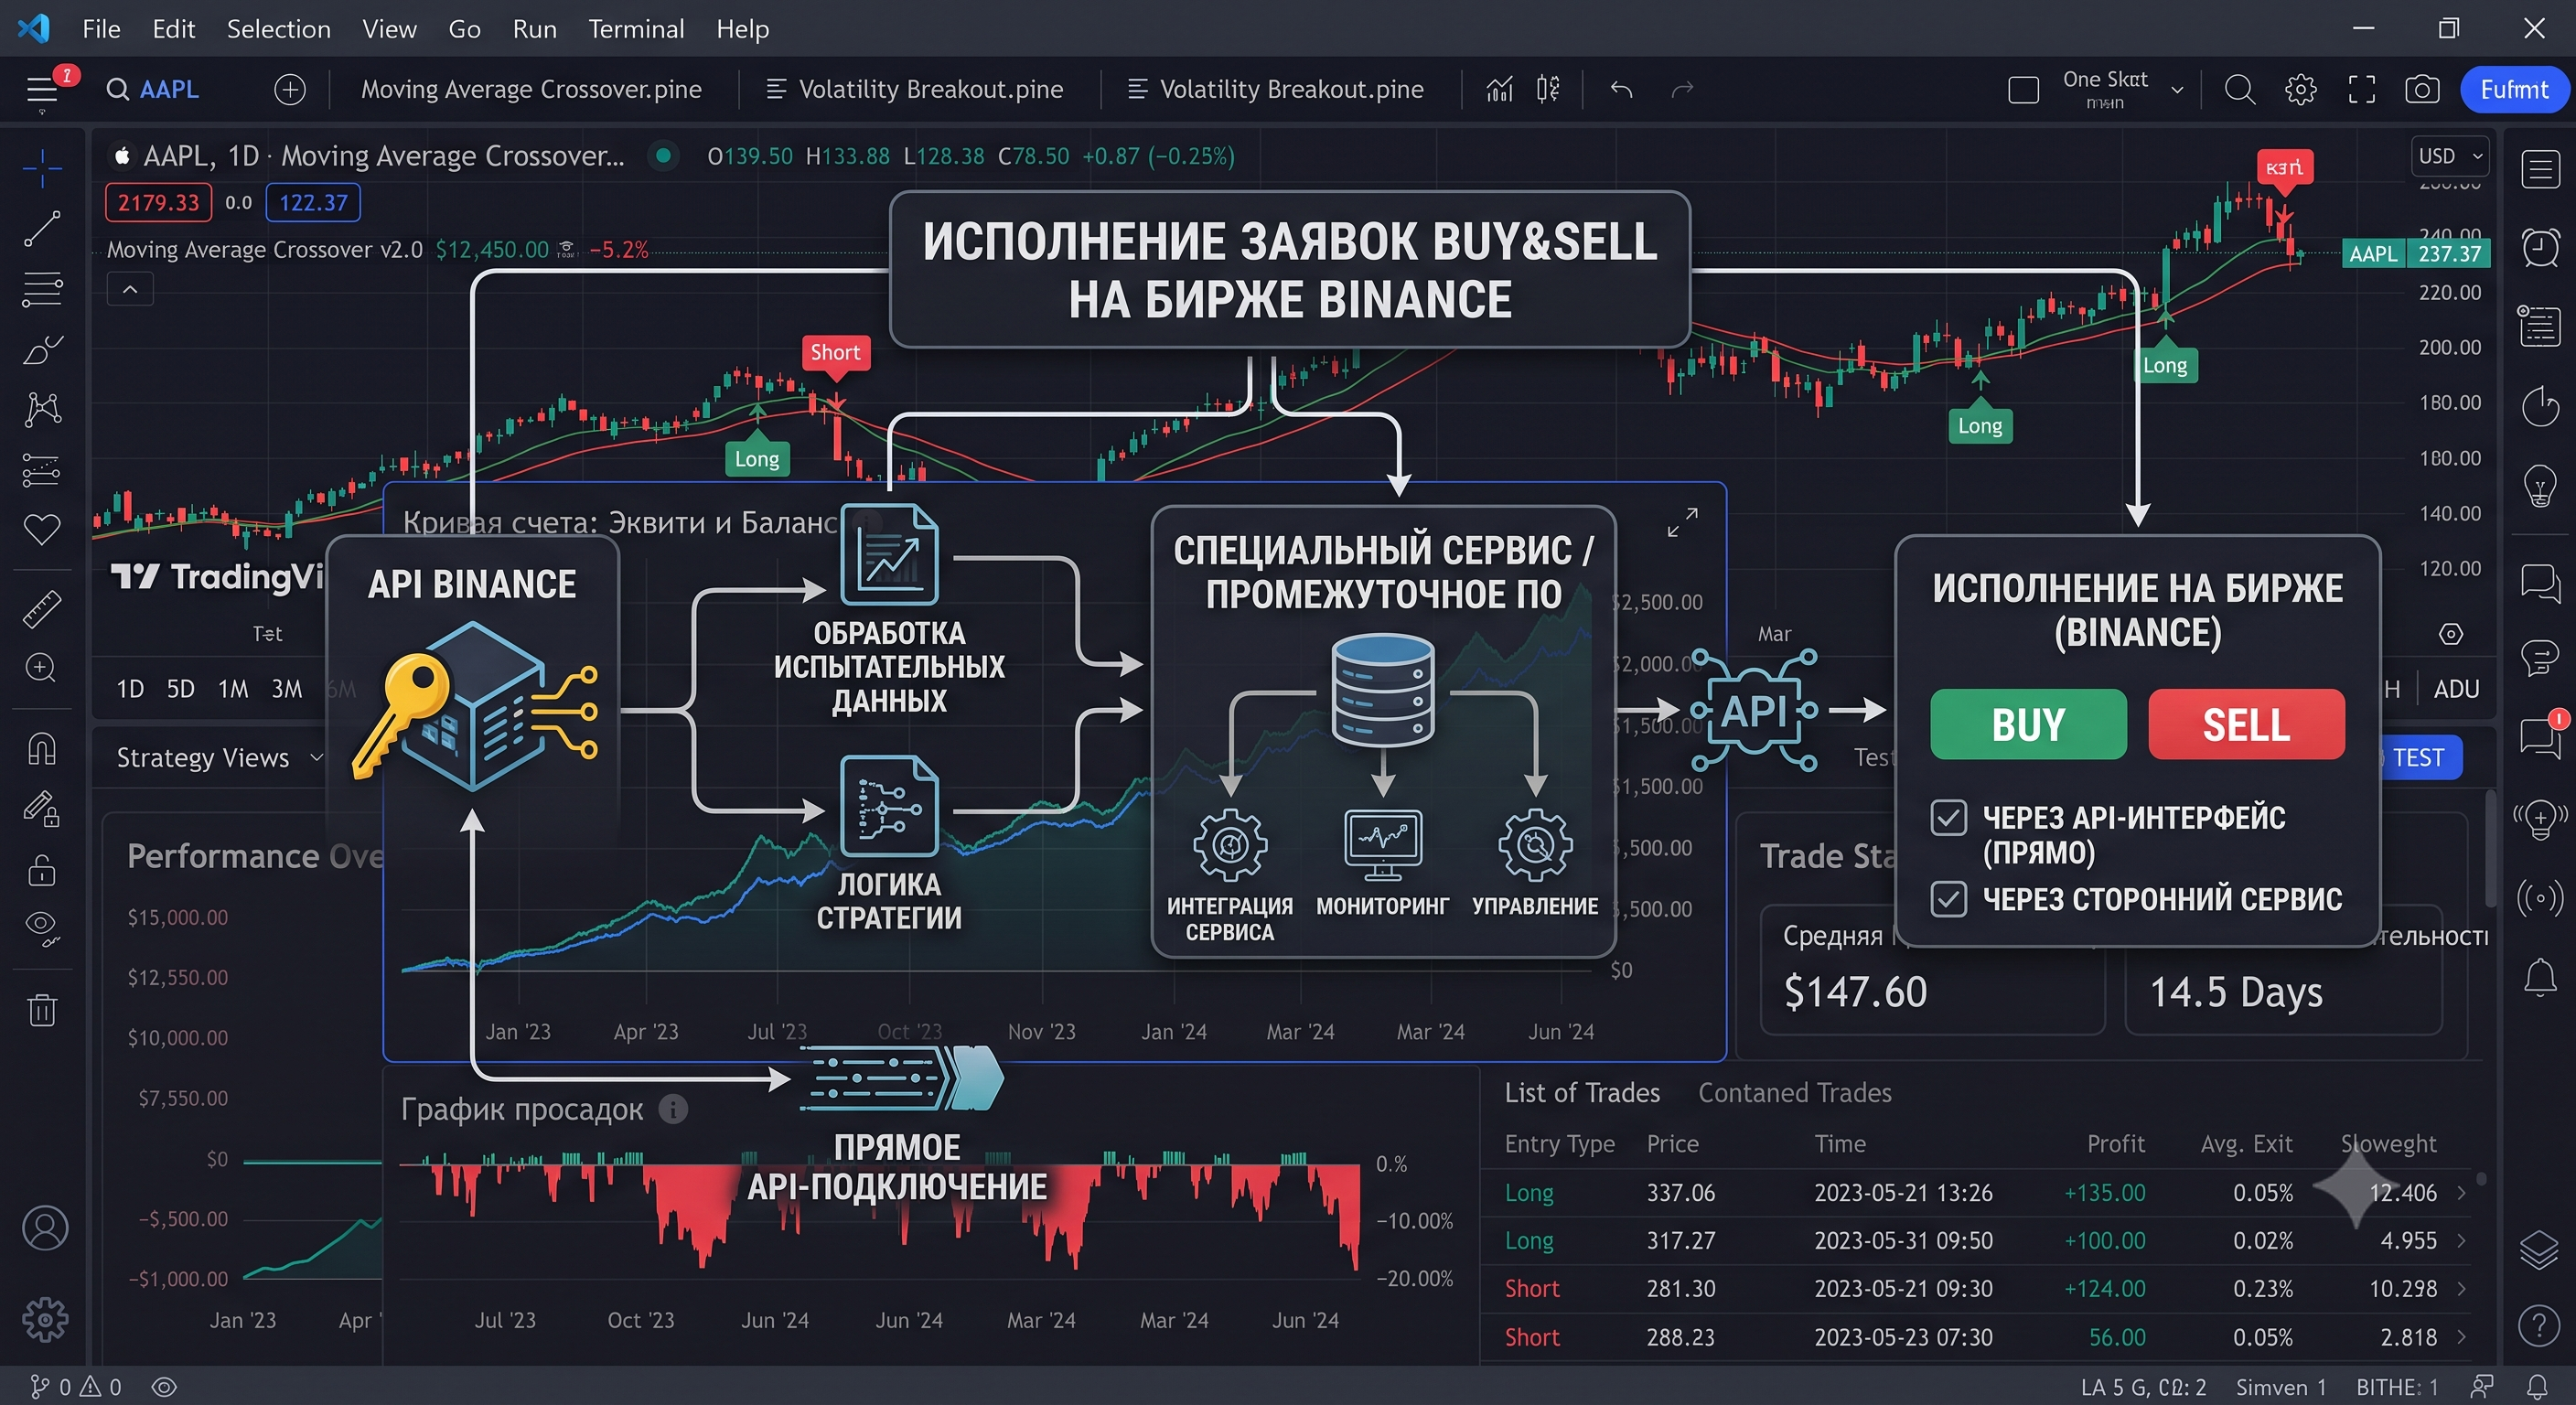Select the 3M time range
The width and height of the screenshot is (2576, 1405).
point(286,689)
